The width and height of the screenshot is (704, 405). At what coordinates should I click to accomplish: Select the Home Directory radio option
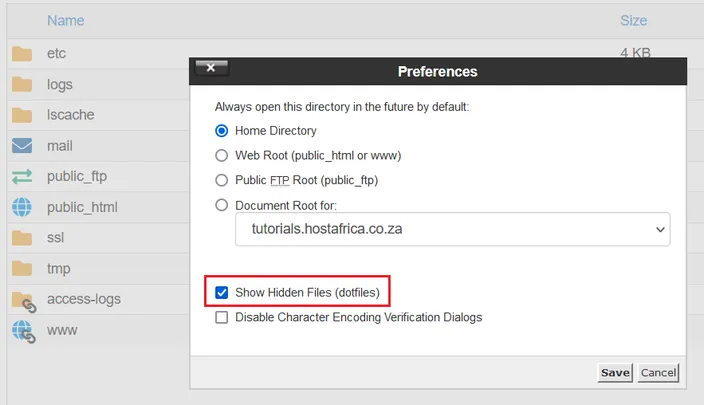221,131
